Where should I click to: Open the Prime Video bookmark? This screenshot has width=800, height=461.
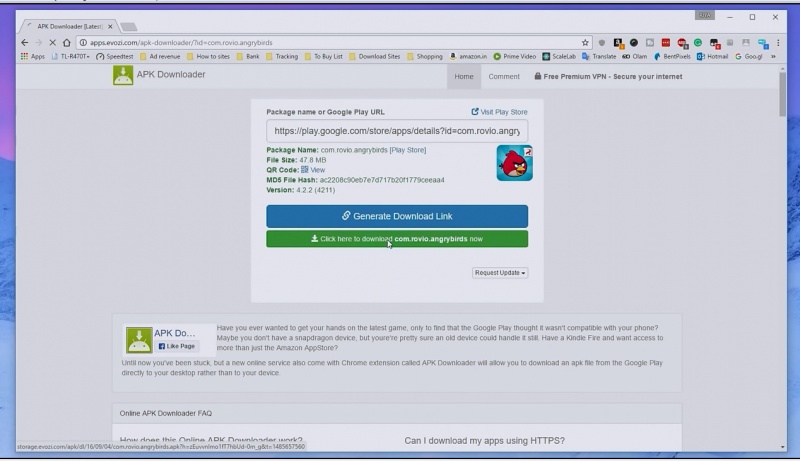click(x=515, y=57)
